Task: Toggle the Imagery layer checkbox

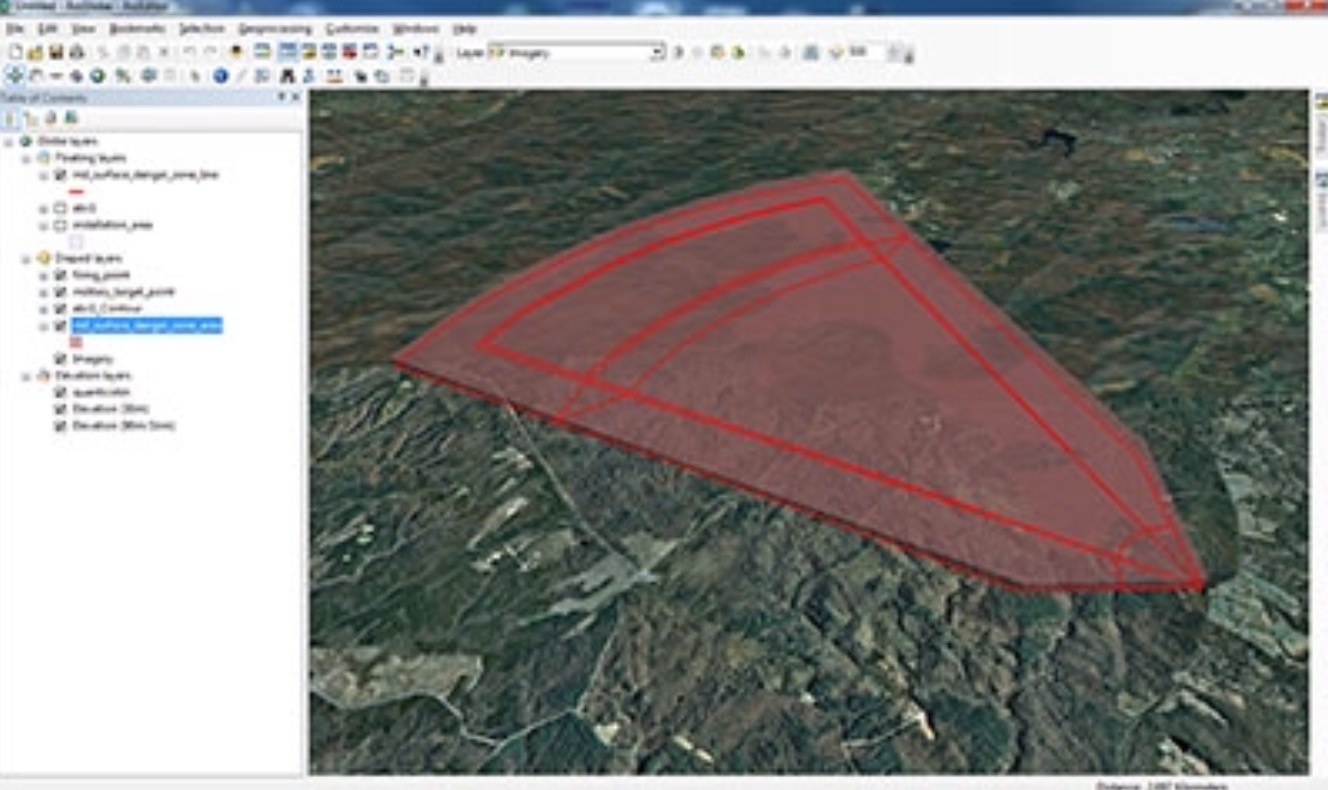Action: tap(60, 359)
